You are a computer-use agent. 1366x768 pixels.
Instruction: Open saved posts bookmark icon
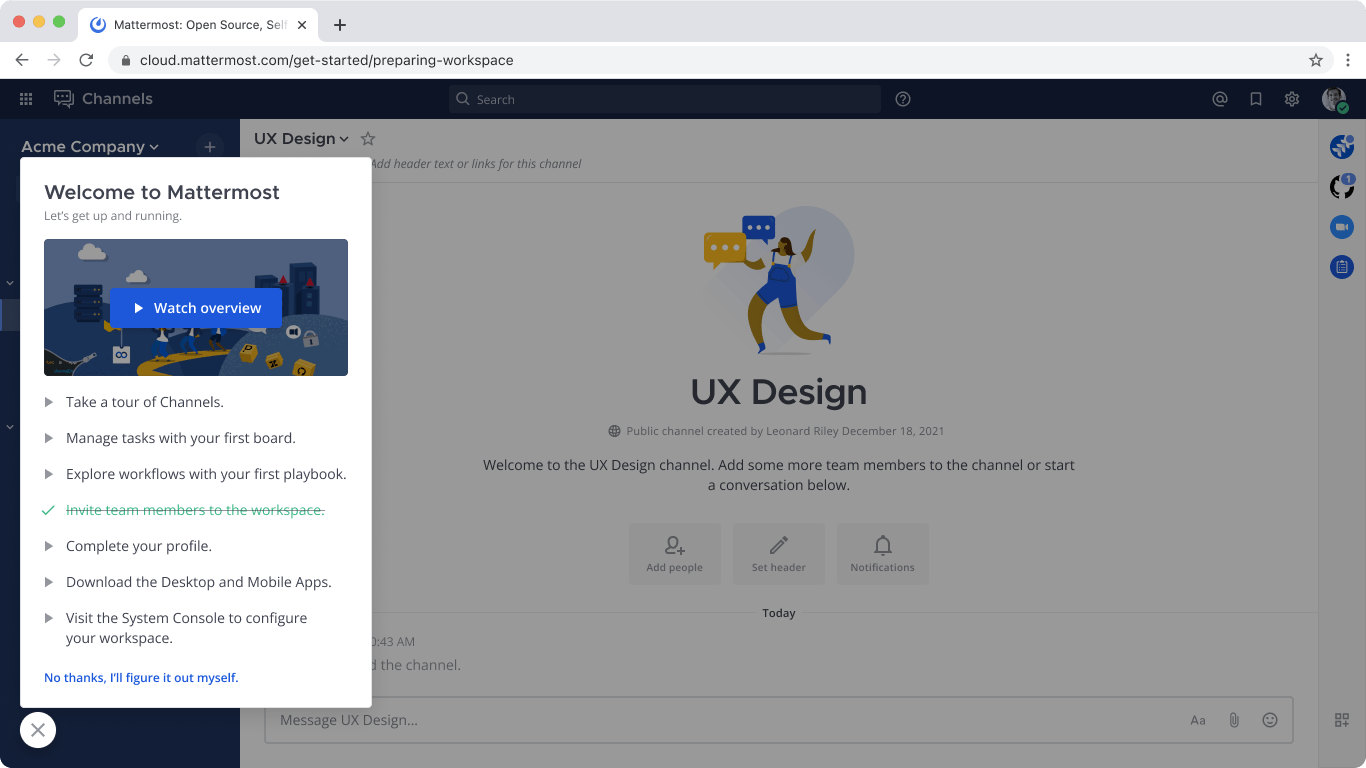coord(1256,99)
